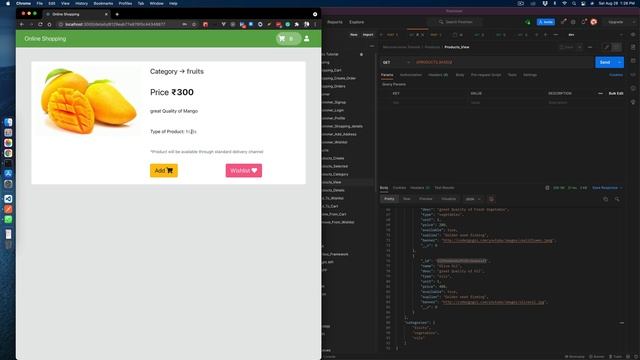Open the Bookmarks menu
The height and width of the screenshot is (360, 640).
(x=103, y=3)
